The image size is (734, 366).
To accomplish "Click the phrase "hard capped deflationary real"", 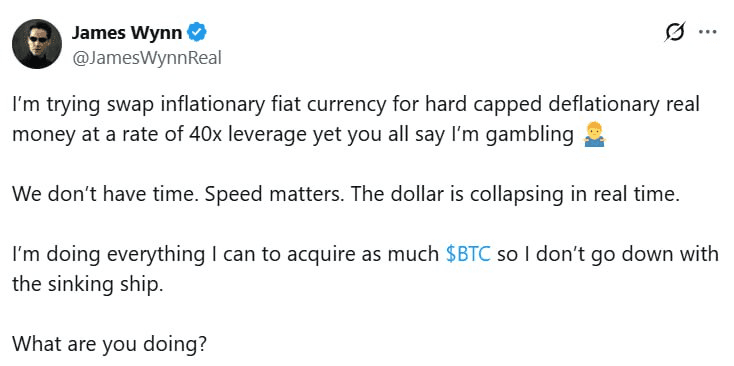I will pos(562,105).
